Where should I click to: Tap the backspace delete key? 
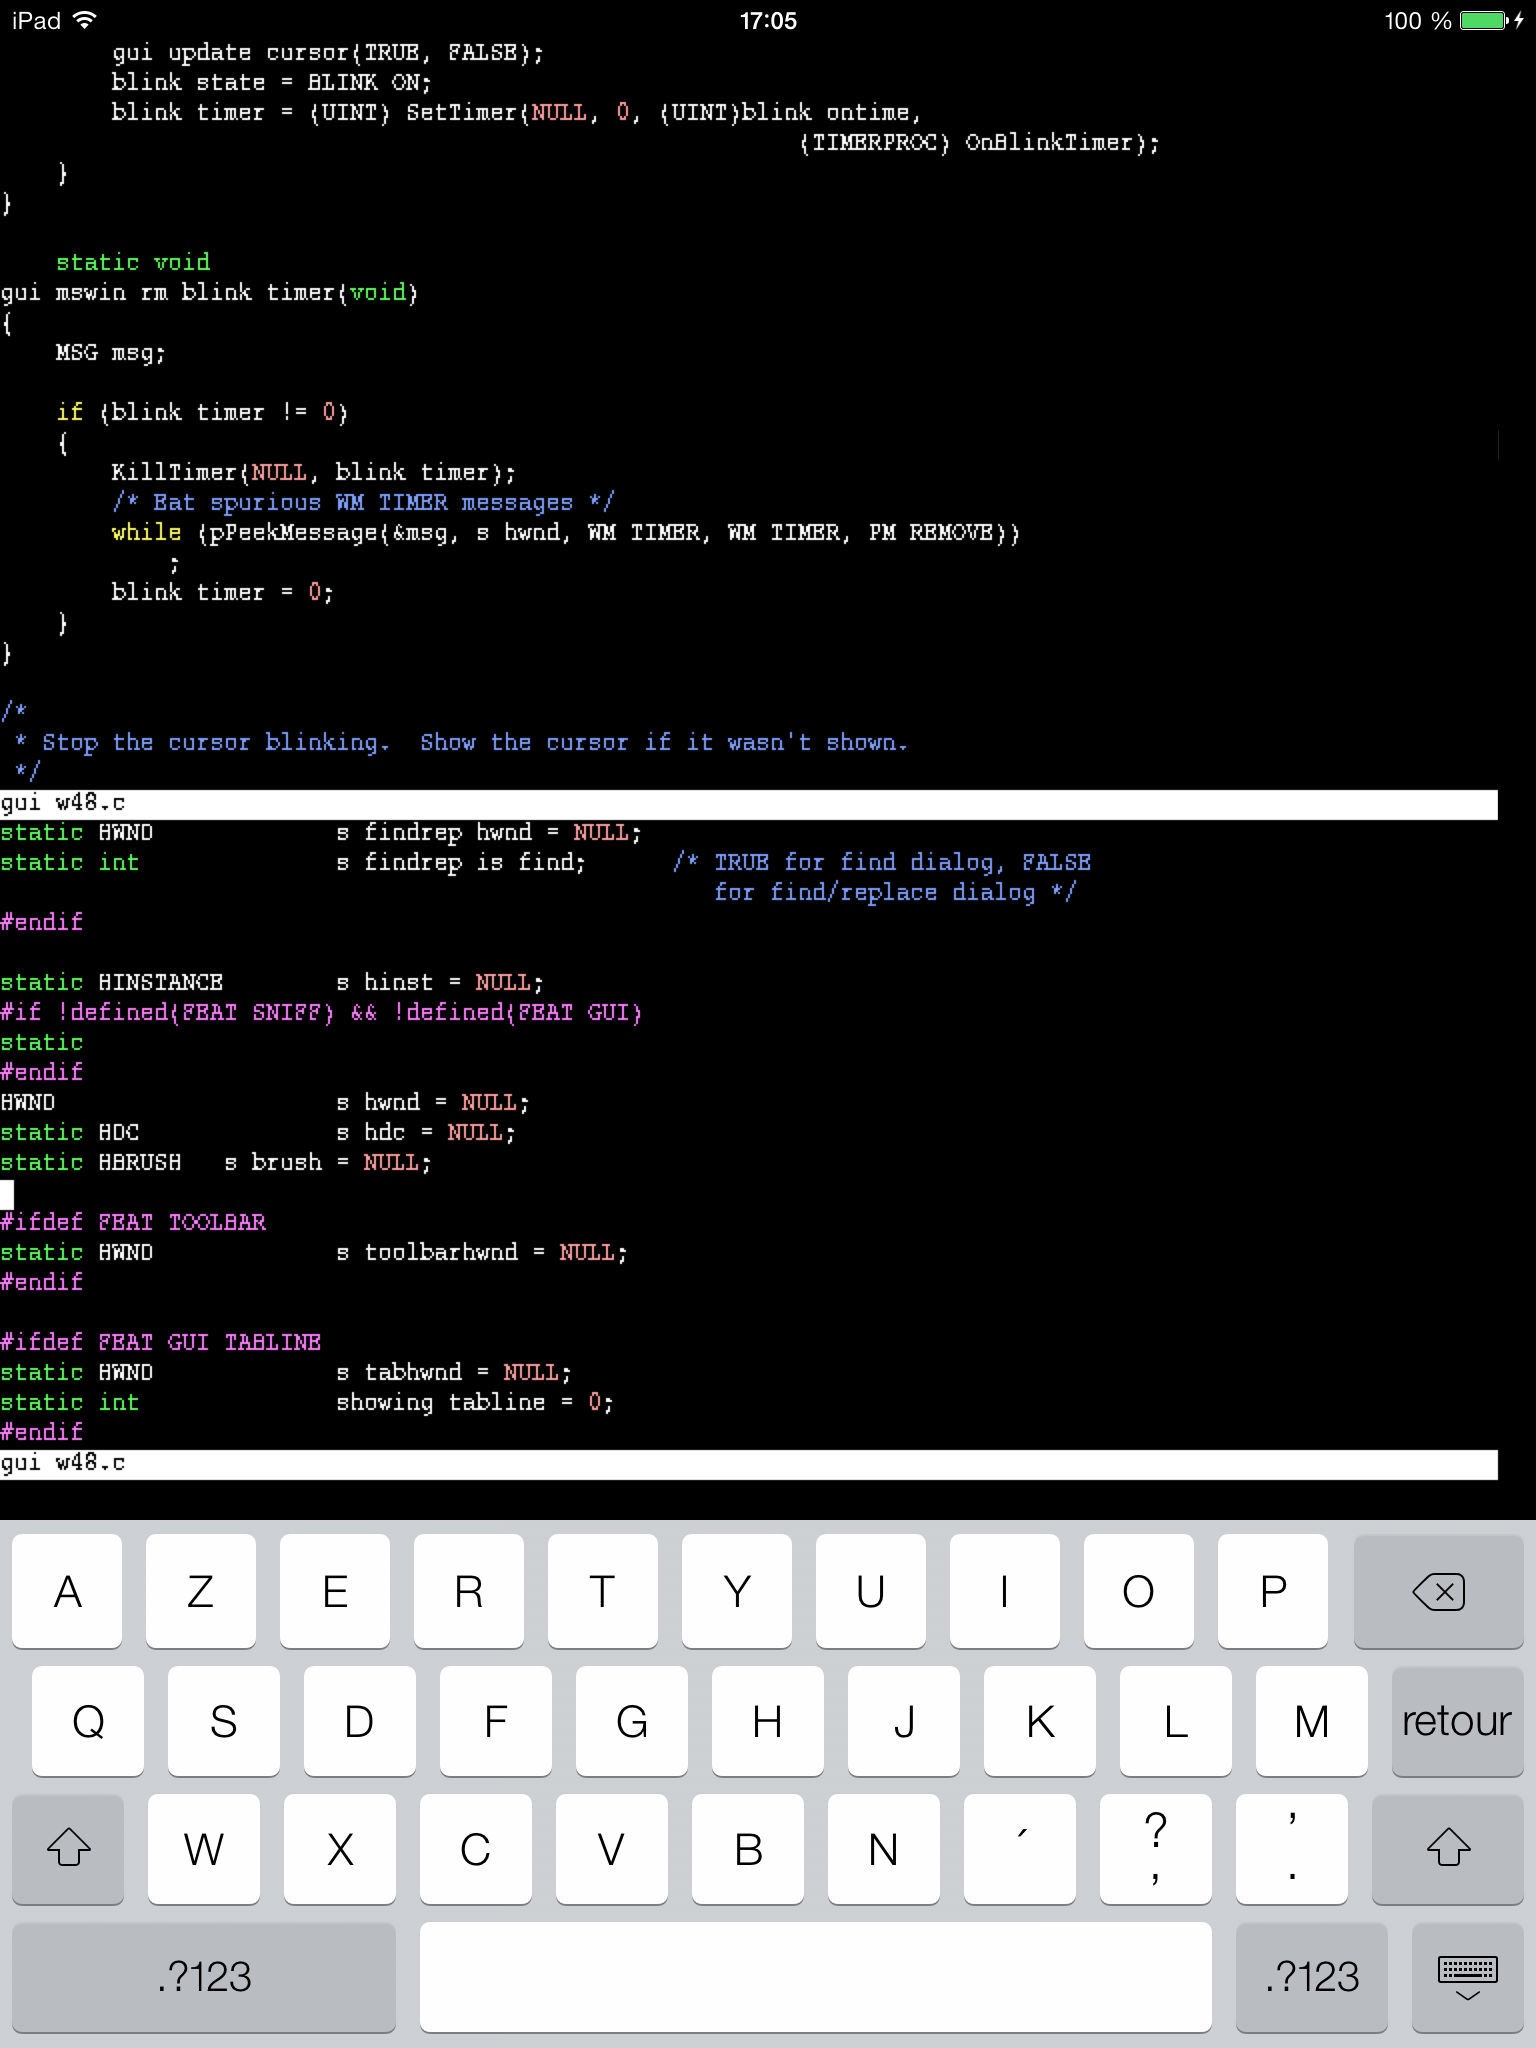tap(1437, 1591)
